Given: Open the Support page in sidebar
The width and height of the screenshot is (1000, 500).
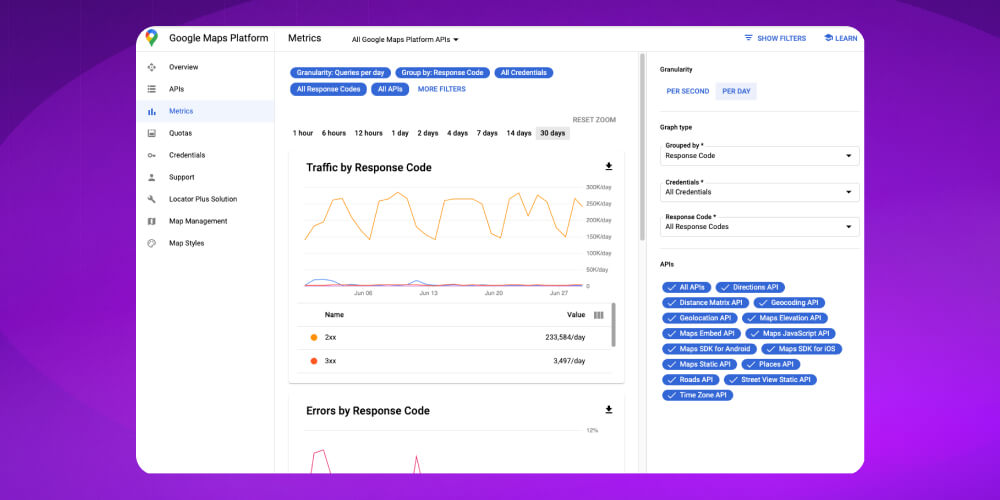Looking at the screenshot, I should pyautogui.click(x=205, y=177).
